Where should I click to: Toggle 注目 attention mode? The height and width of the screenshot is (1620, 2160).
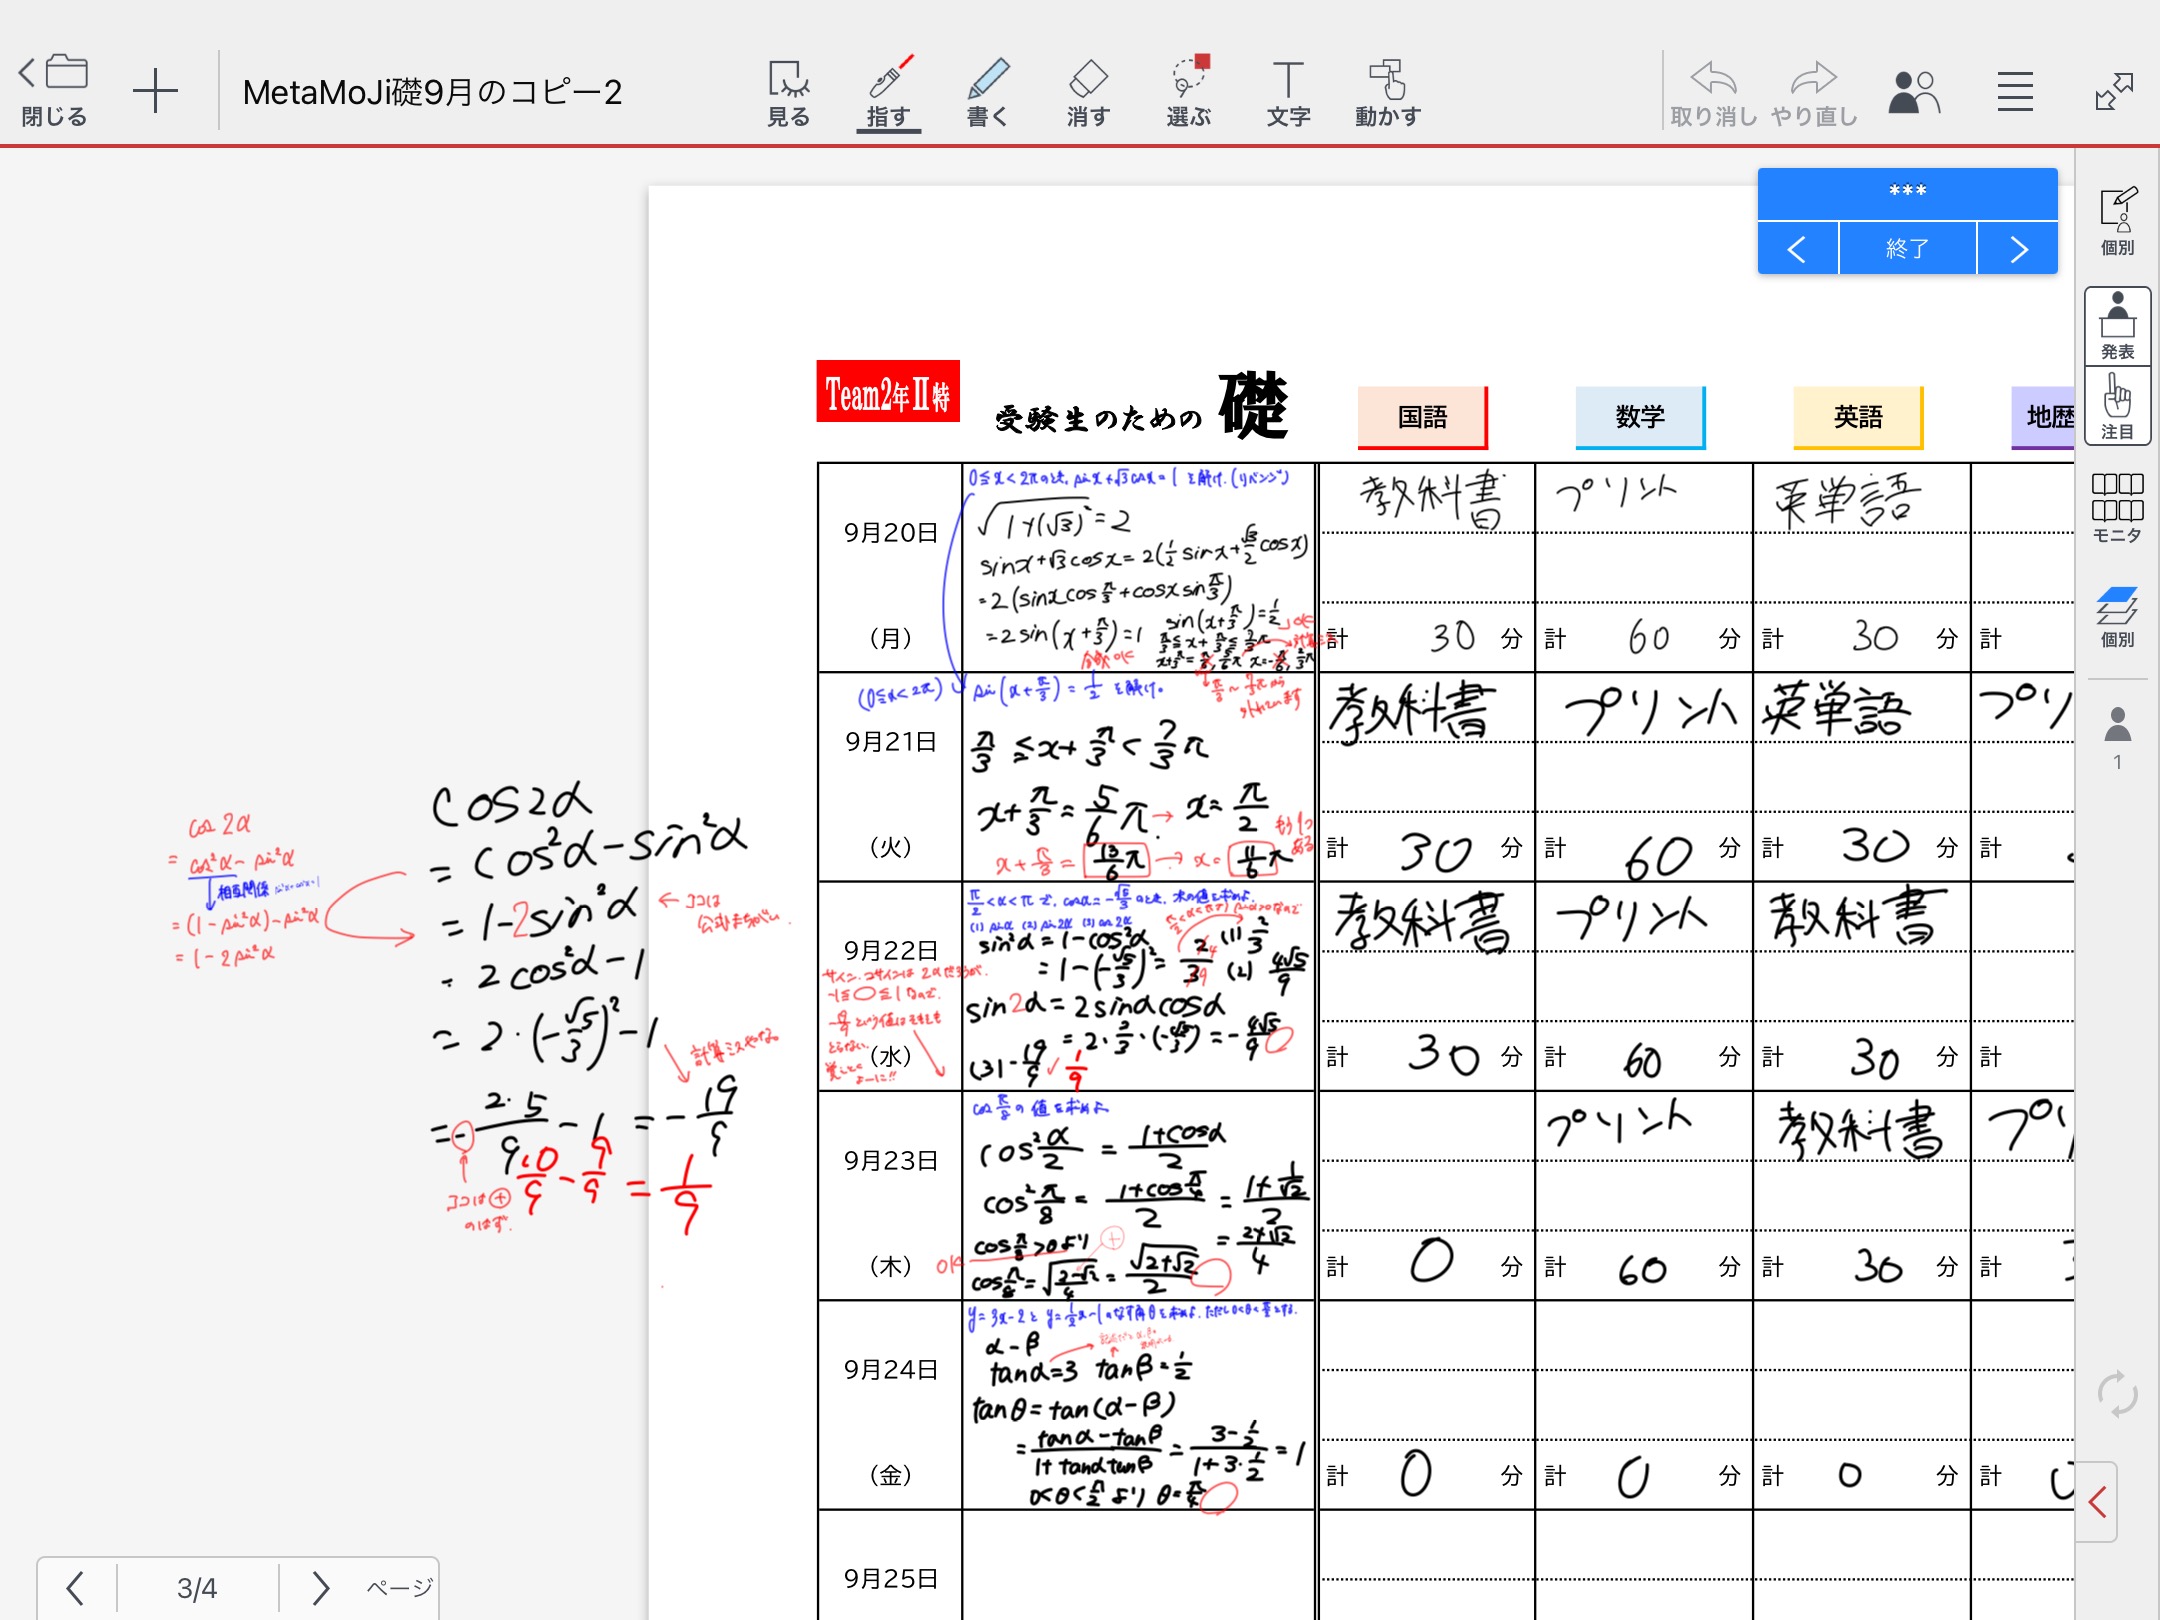pos(2117,406)
